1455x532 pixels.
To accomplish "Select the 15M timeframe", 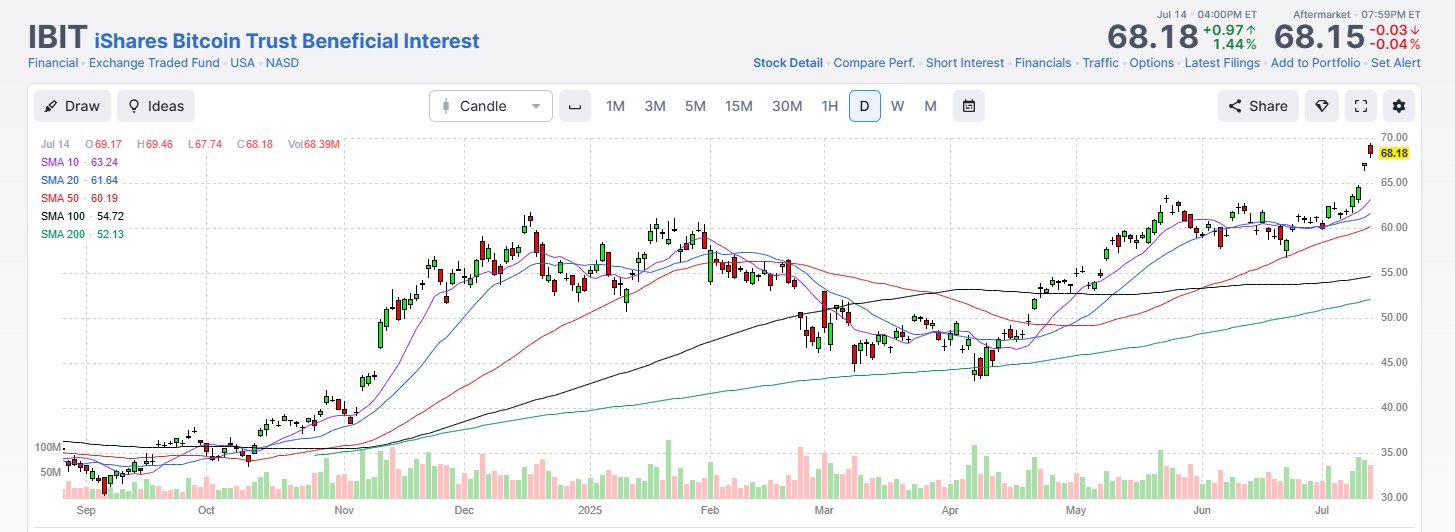I will (739, 106).
